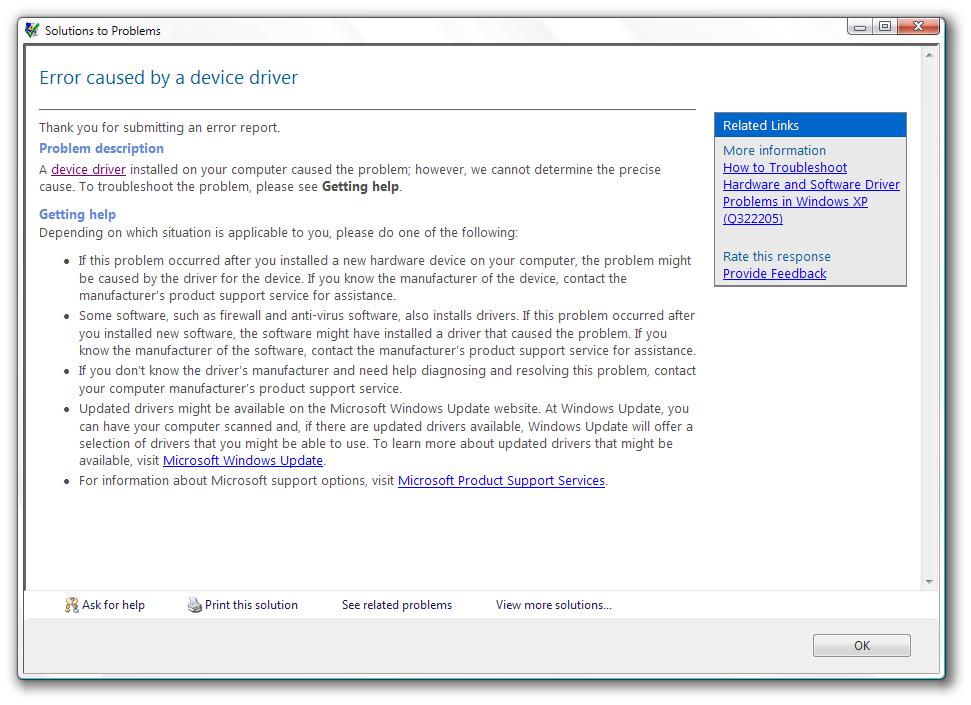Image resolution: width=971 pixels, height=705 pixels.
Task: Click the Problem description heading
Action: pos(102,148)
